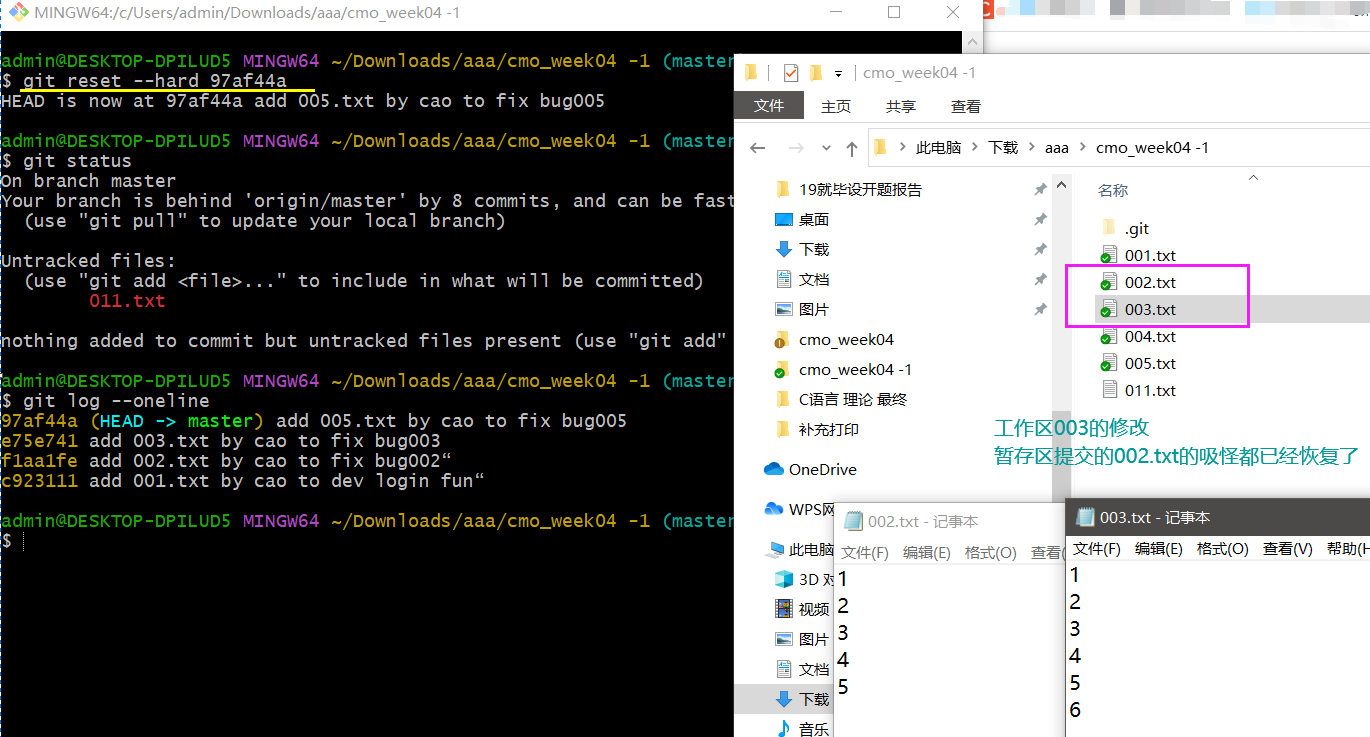
Task: Click the 视频 film icon
Action: [784, 609]
